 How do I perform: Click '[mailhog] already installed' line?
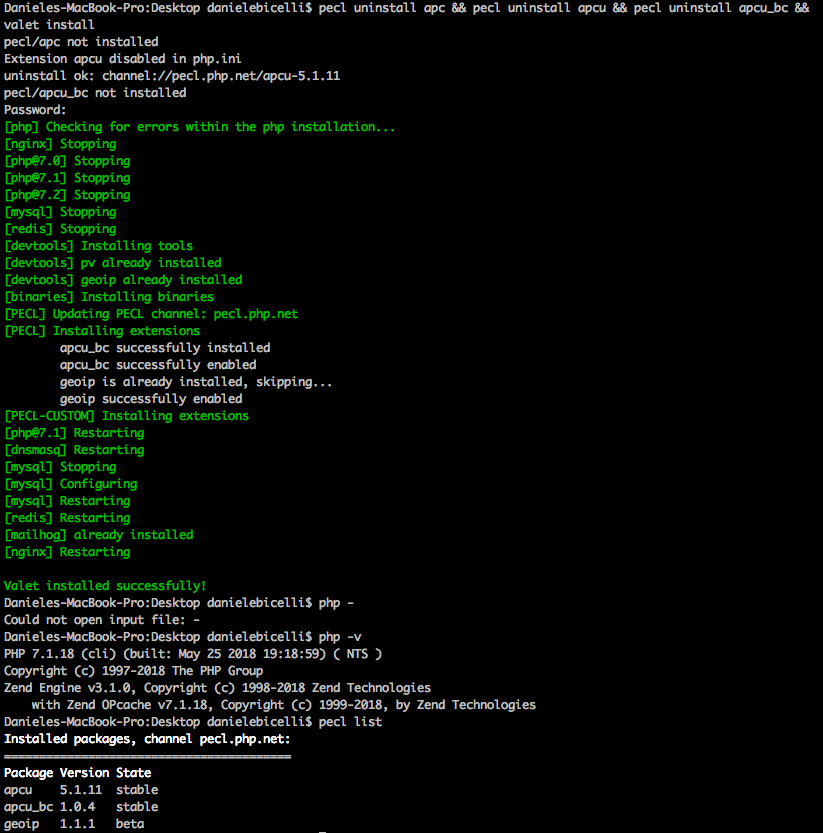(x=99, y=535)
